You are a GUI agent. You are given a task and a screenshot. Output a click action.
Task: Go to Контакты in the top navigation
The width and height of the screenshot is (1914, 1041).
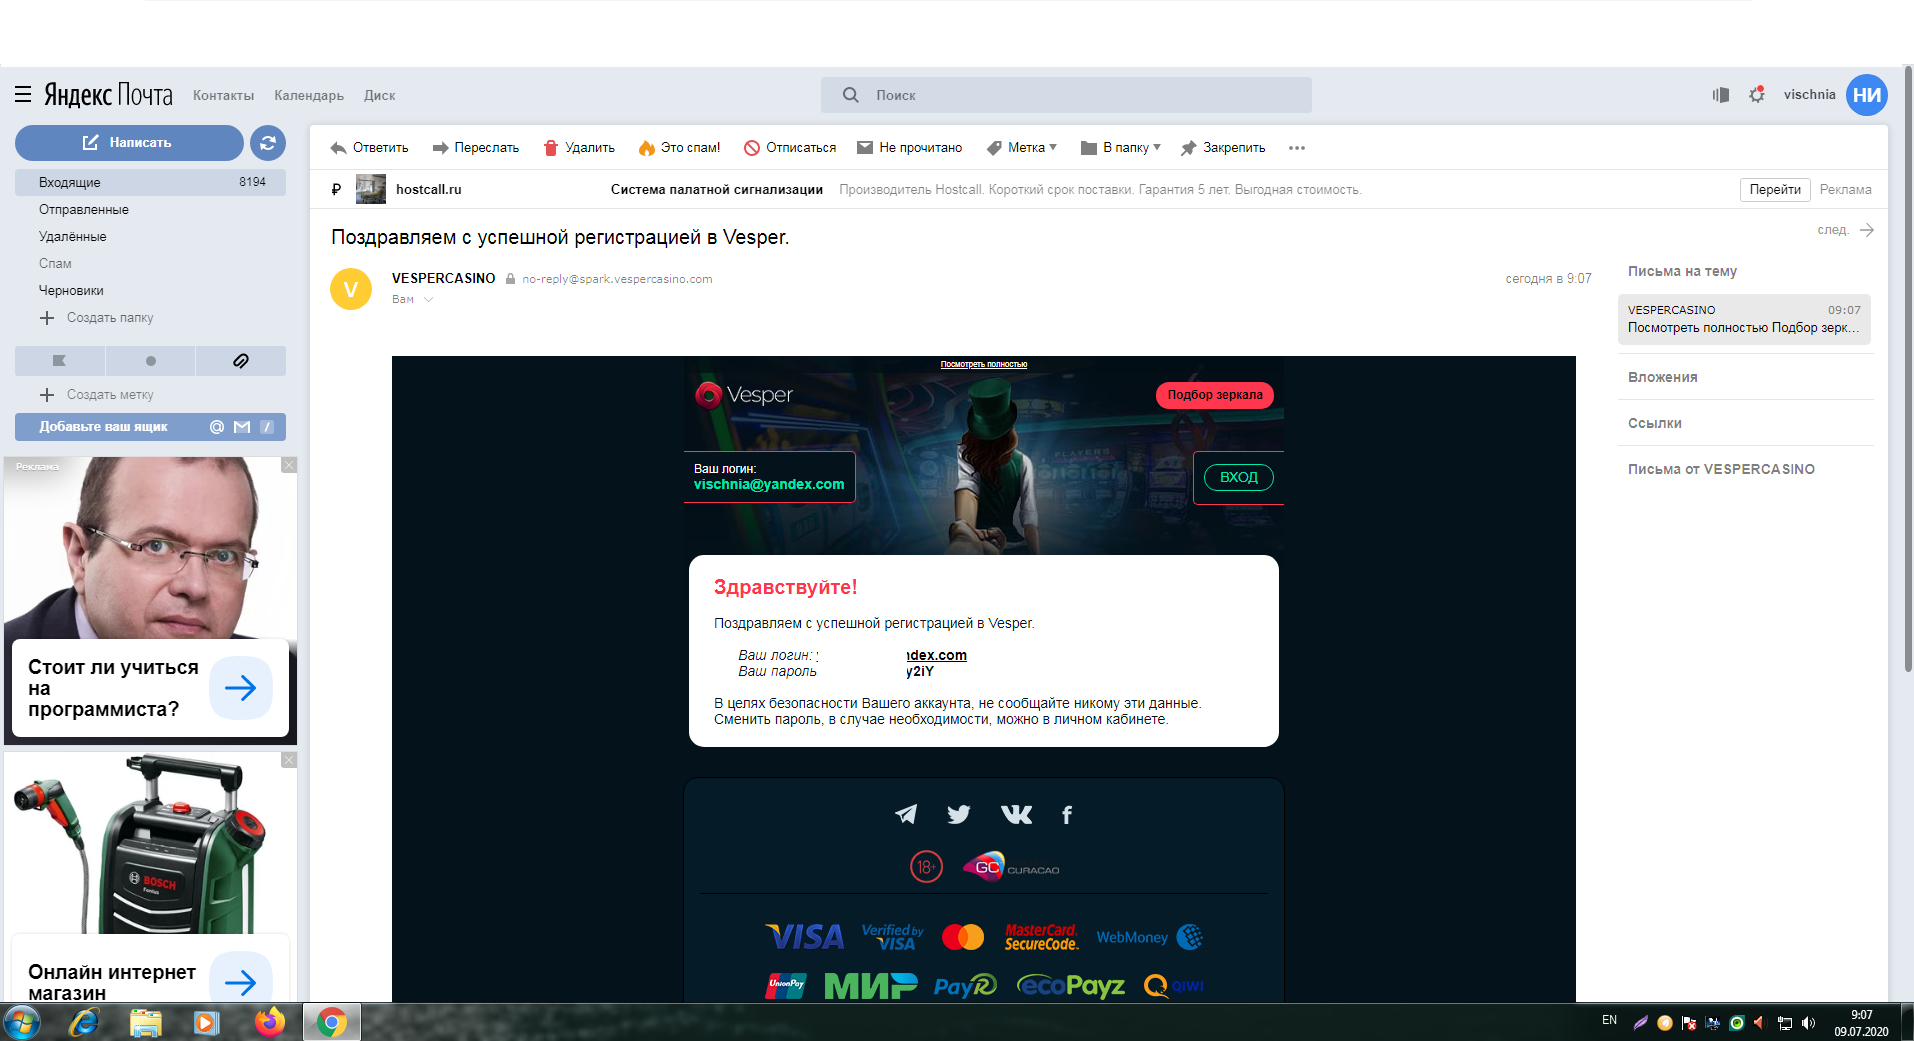[x=223, y=96]
